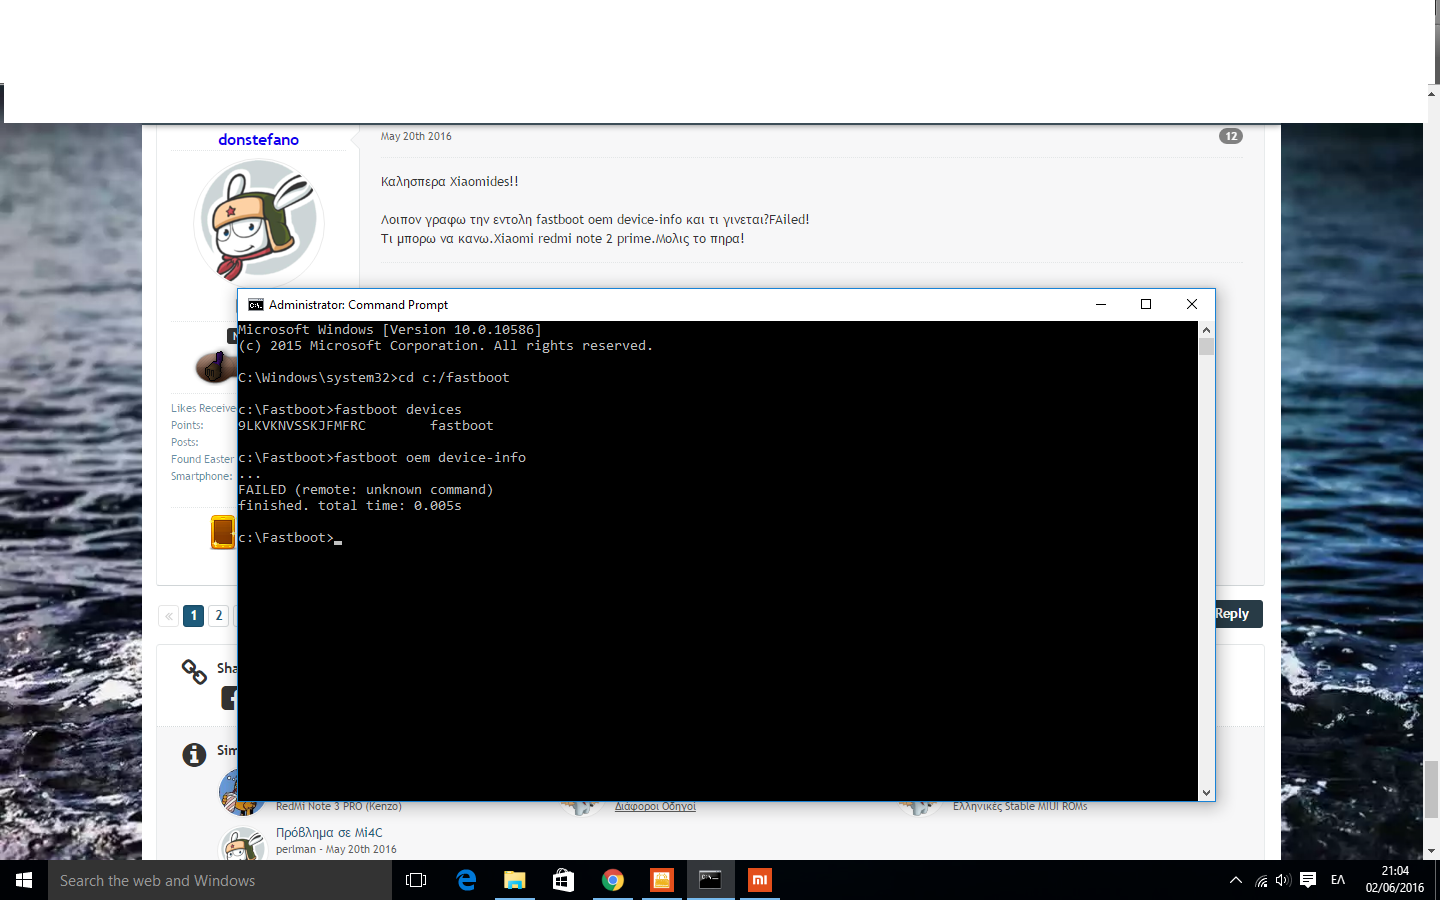Click the FAILED (remote: unknown command) line
This screenshot has width=1440, height=900.
click(366, 490)
